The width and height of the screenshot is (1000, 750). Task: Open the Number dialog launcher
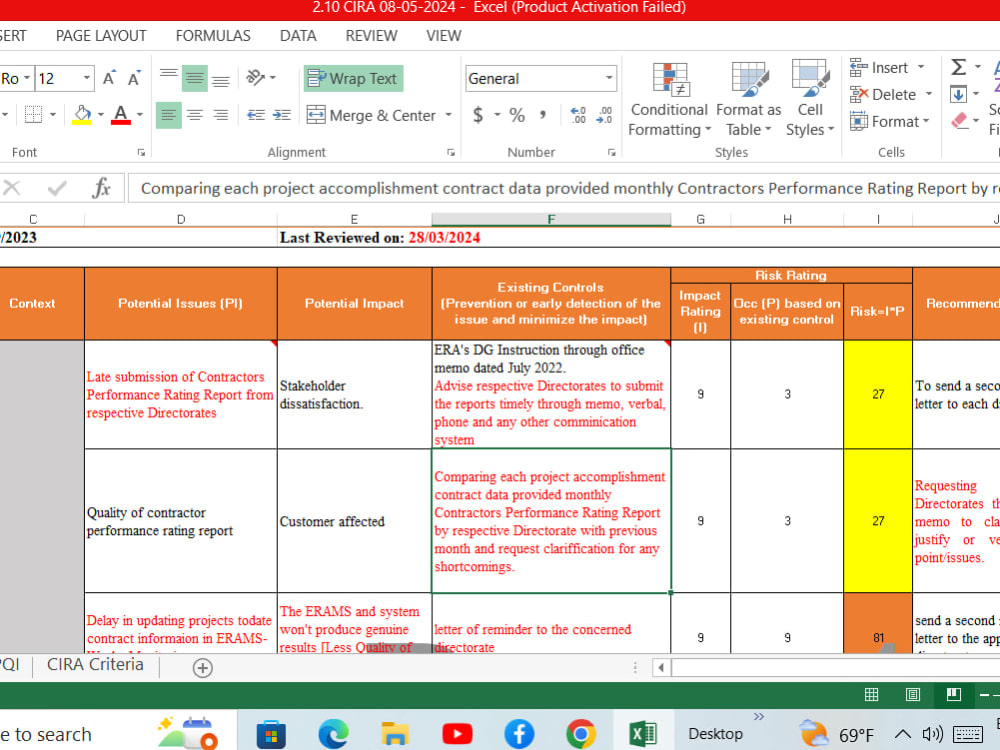[x=611, y=152]
